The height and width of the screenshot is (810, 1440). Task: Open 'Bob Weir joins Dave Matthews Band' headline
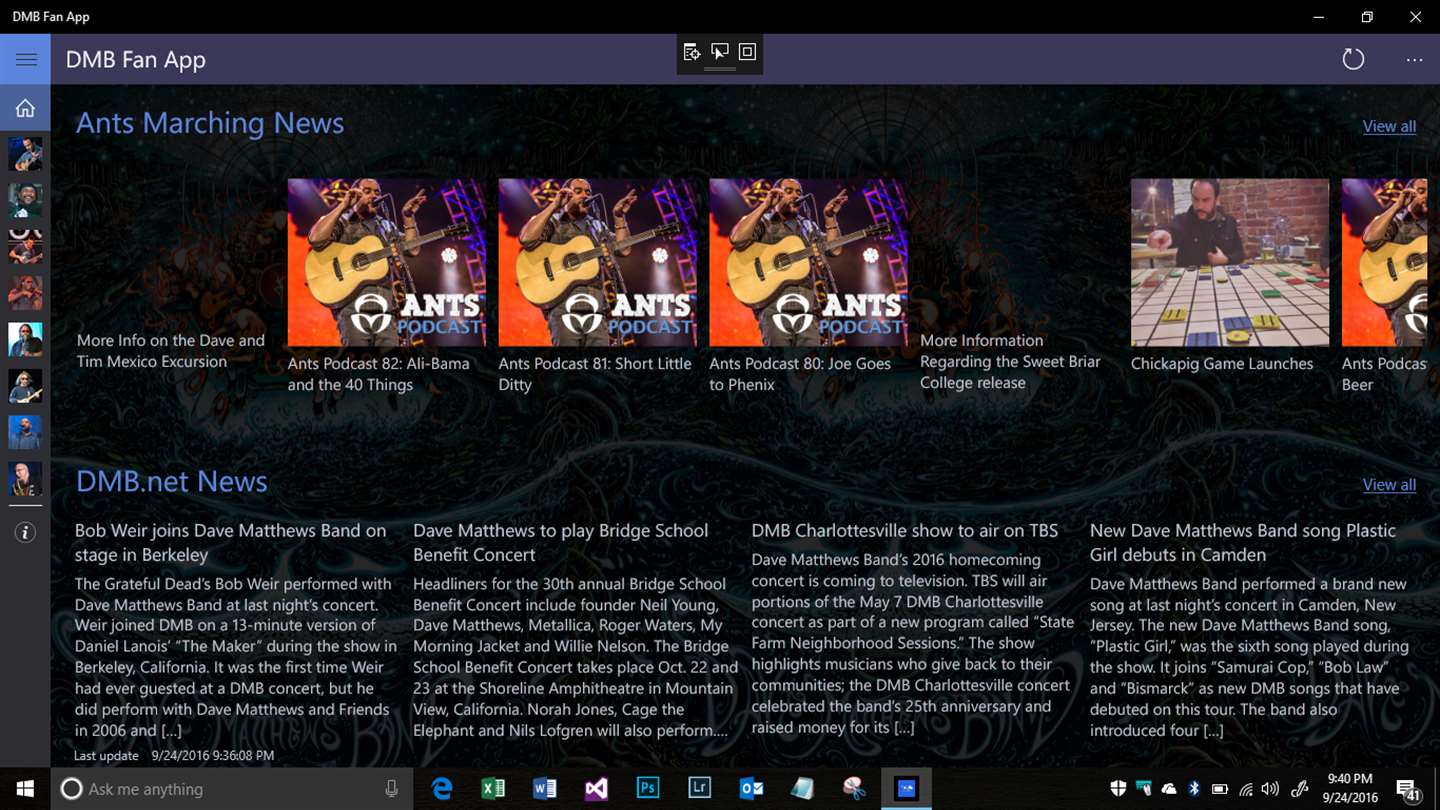[x=230, y=543]
